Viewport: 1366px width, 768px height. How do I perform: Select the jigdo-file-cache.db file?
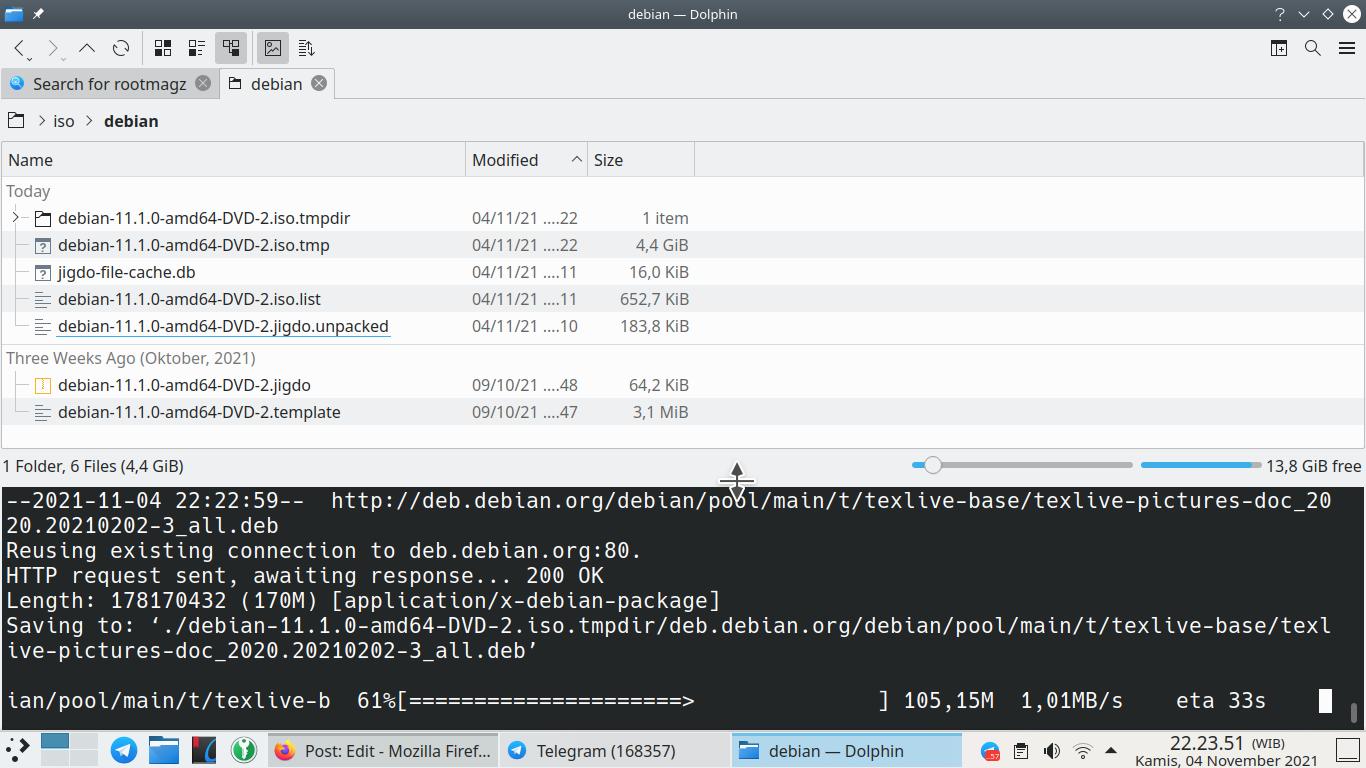click(127, 272)
